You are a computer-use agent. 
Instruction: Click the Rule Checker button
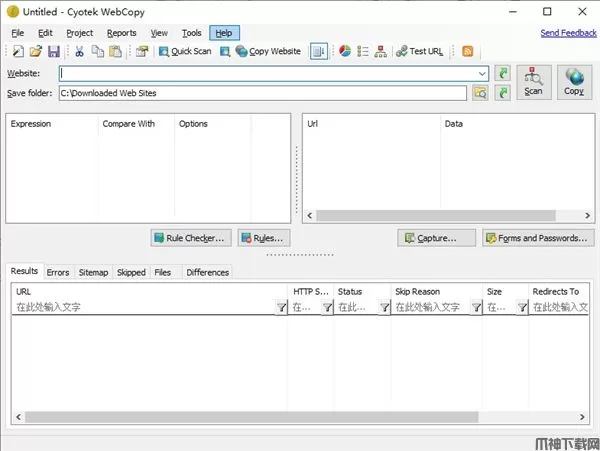190,238
